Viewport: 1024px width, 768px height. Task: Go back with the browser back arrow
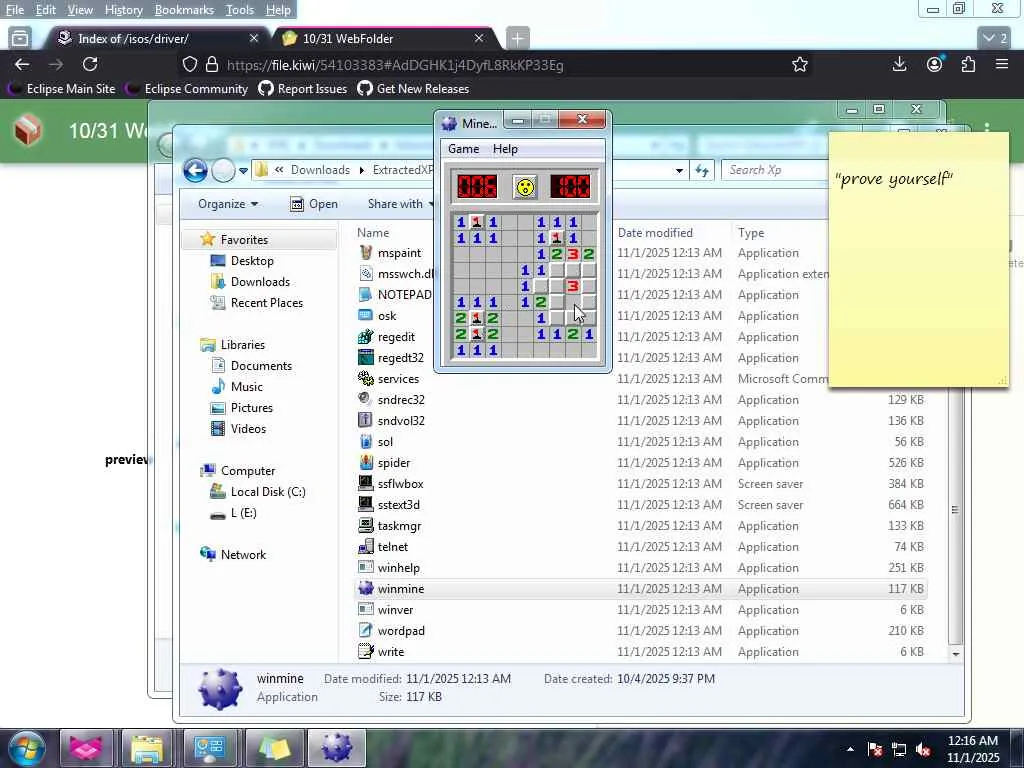pos(22,64)
